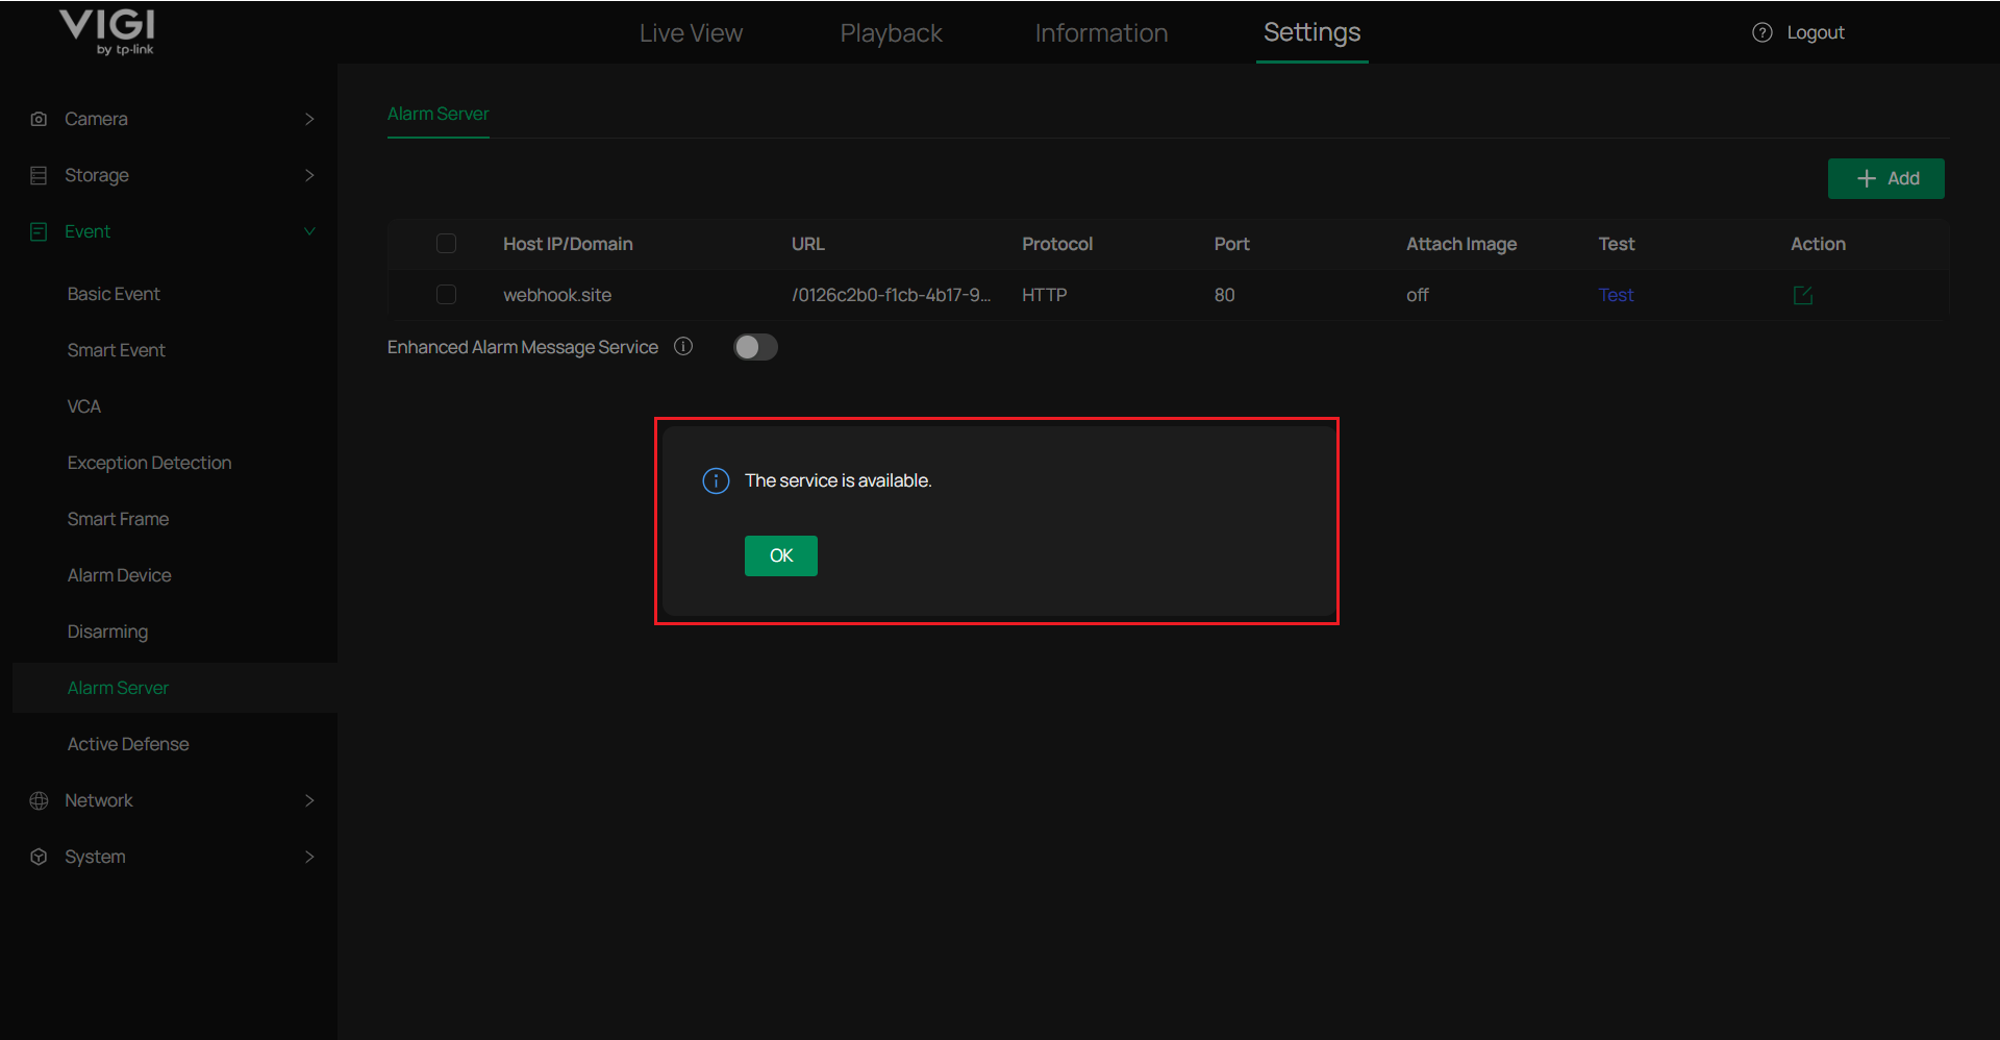The height and width of the screenshot is (1040, 2000).
Task: Open Active Defense in sidebar
Action: tap(128, 744)
